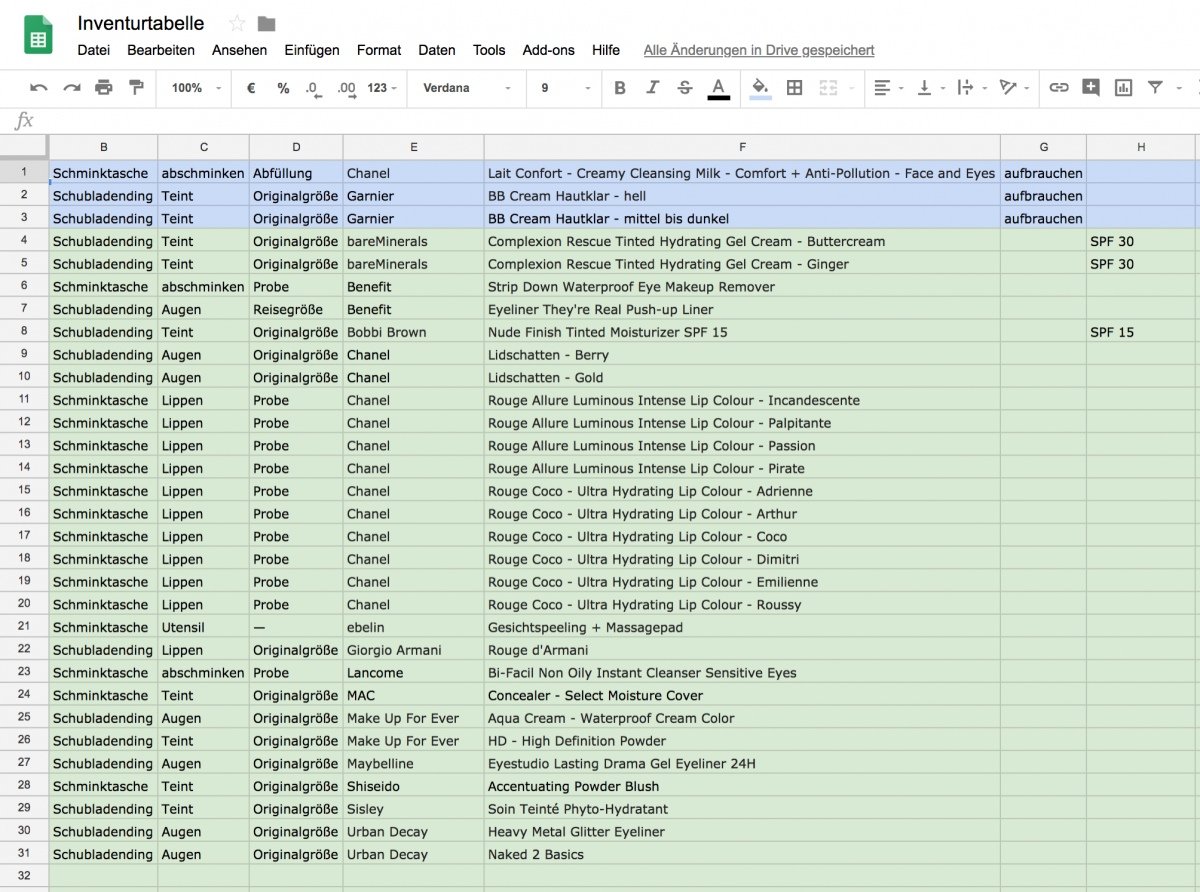Click the 'Giorgio Armani' cell
Screen dimensions: 1200x892
coord(413,650)
